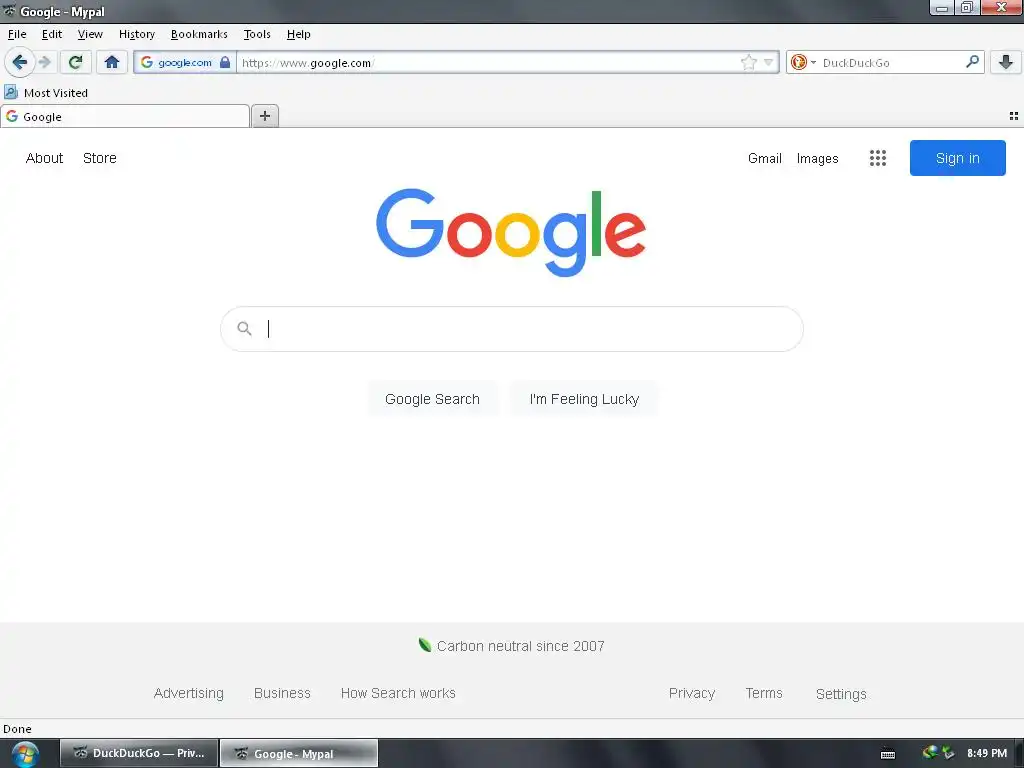Switch to DuckDuckGo taskbar window
The image size is (1024, 768).
point(138,753)
